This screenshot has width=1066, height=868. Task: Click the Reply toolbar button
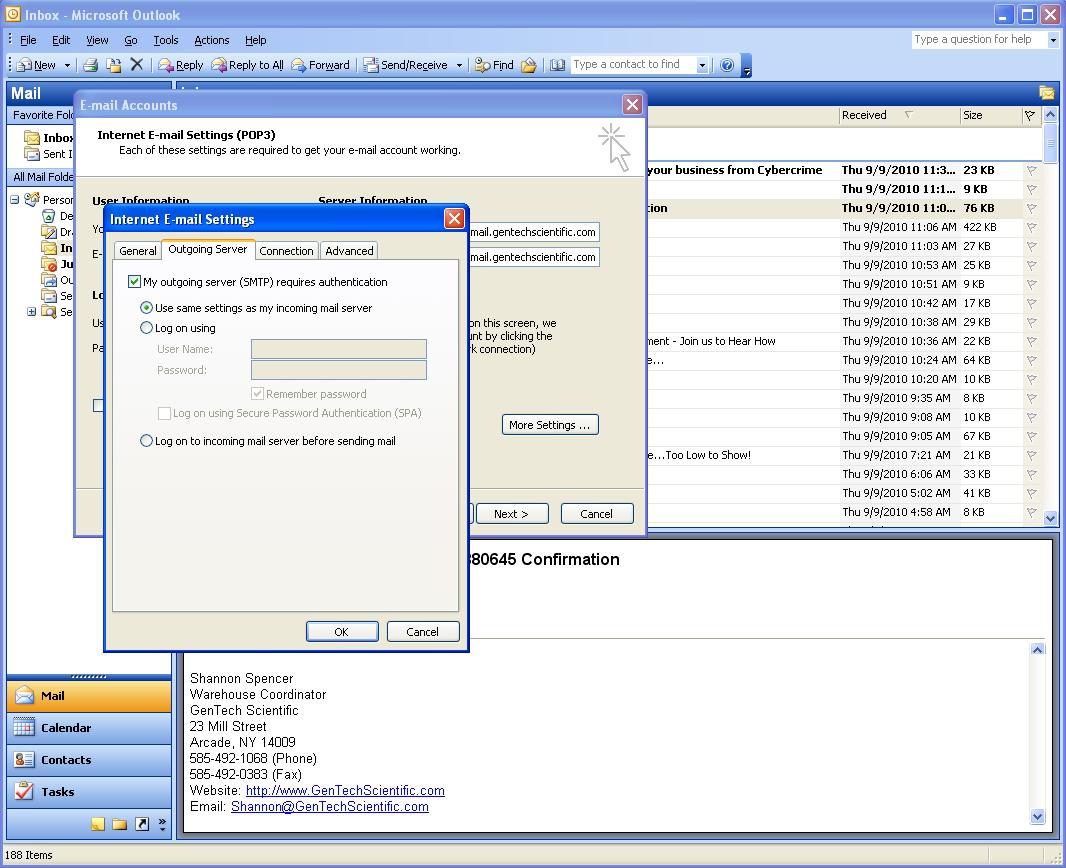pyautogui.click(x=180, y=65)
